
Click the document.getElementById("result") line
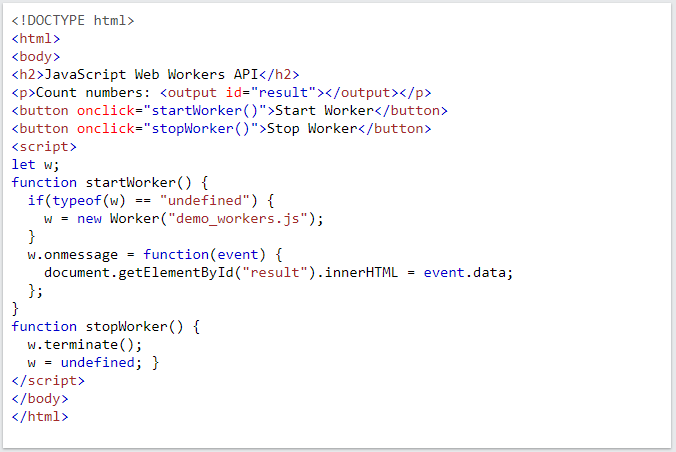coord(279,273)
